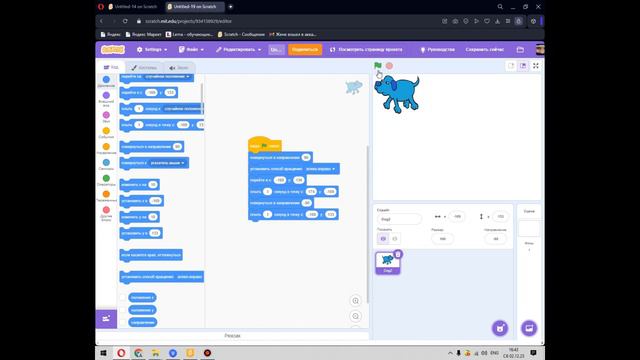Click Сохранить сейчас to save project
The image size is (640, 360).
[x=485, y=49]
